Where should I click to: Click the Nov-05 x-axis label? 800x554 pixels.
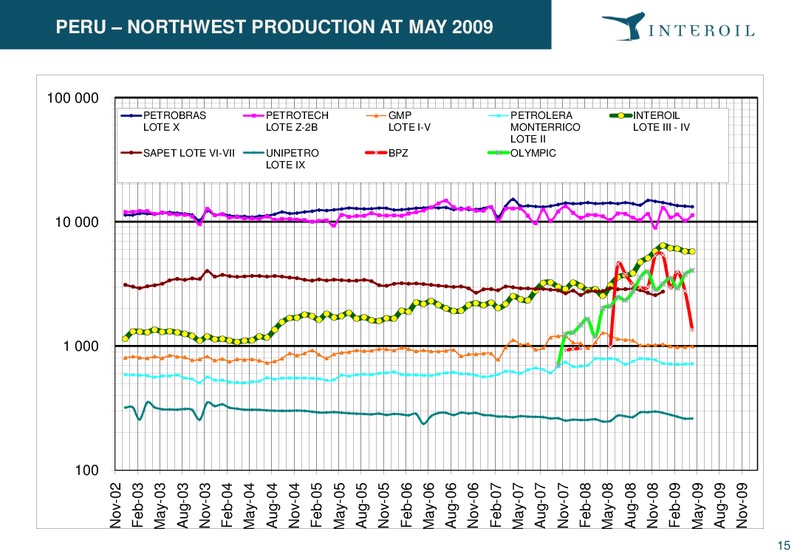[385, 506]
